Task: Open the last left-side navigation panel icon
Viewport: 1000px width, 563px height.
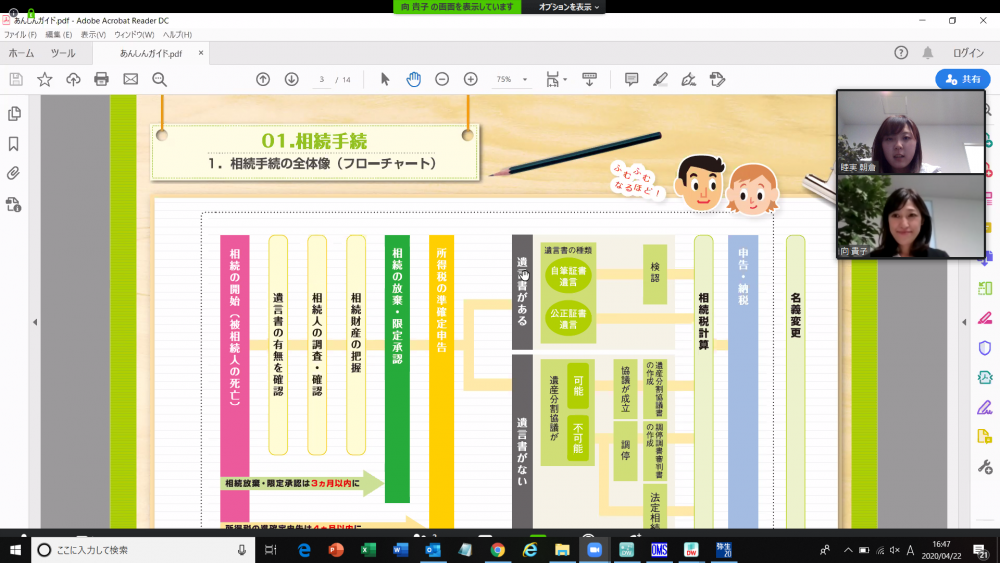Action: click(x=13, y=204)
